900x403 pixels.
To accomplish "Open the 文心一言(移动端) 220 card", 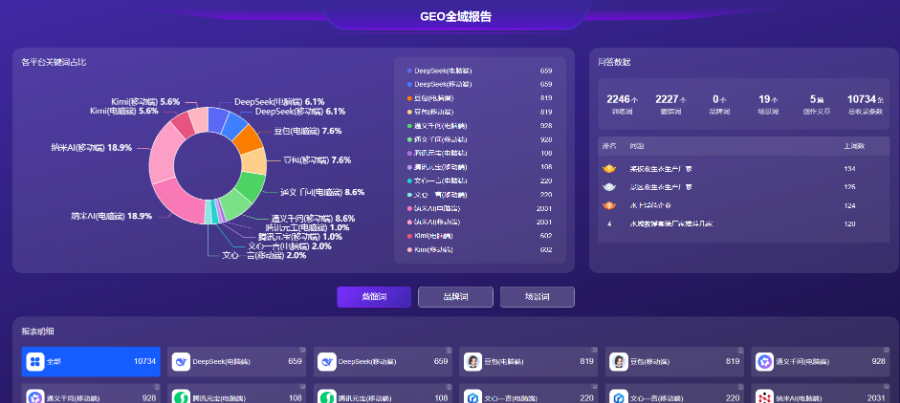I will point(674,393).
